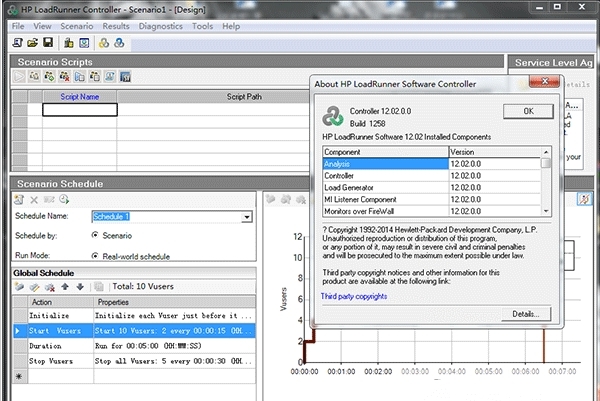Click the Add Action icon in Global Schedule
The height and width of the screenshot is (401, 600).
click(x=19, y=287)
